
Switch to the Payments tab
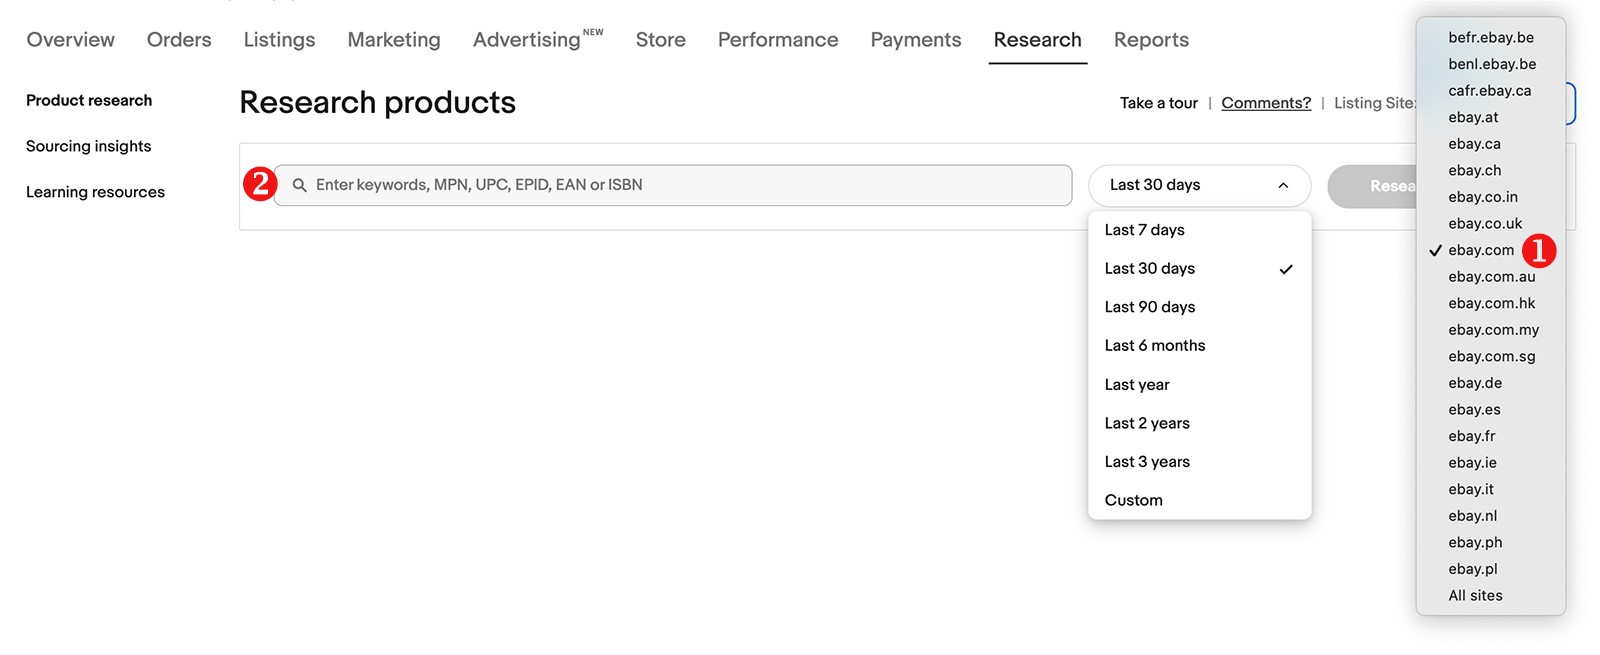(916, 40)
